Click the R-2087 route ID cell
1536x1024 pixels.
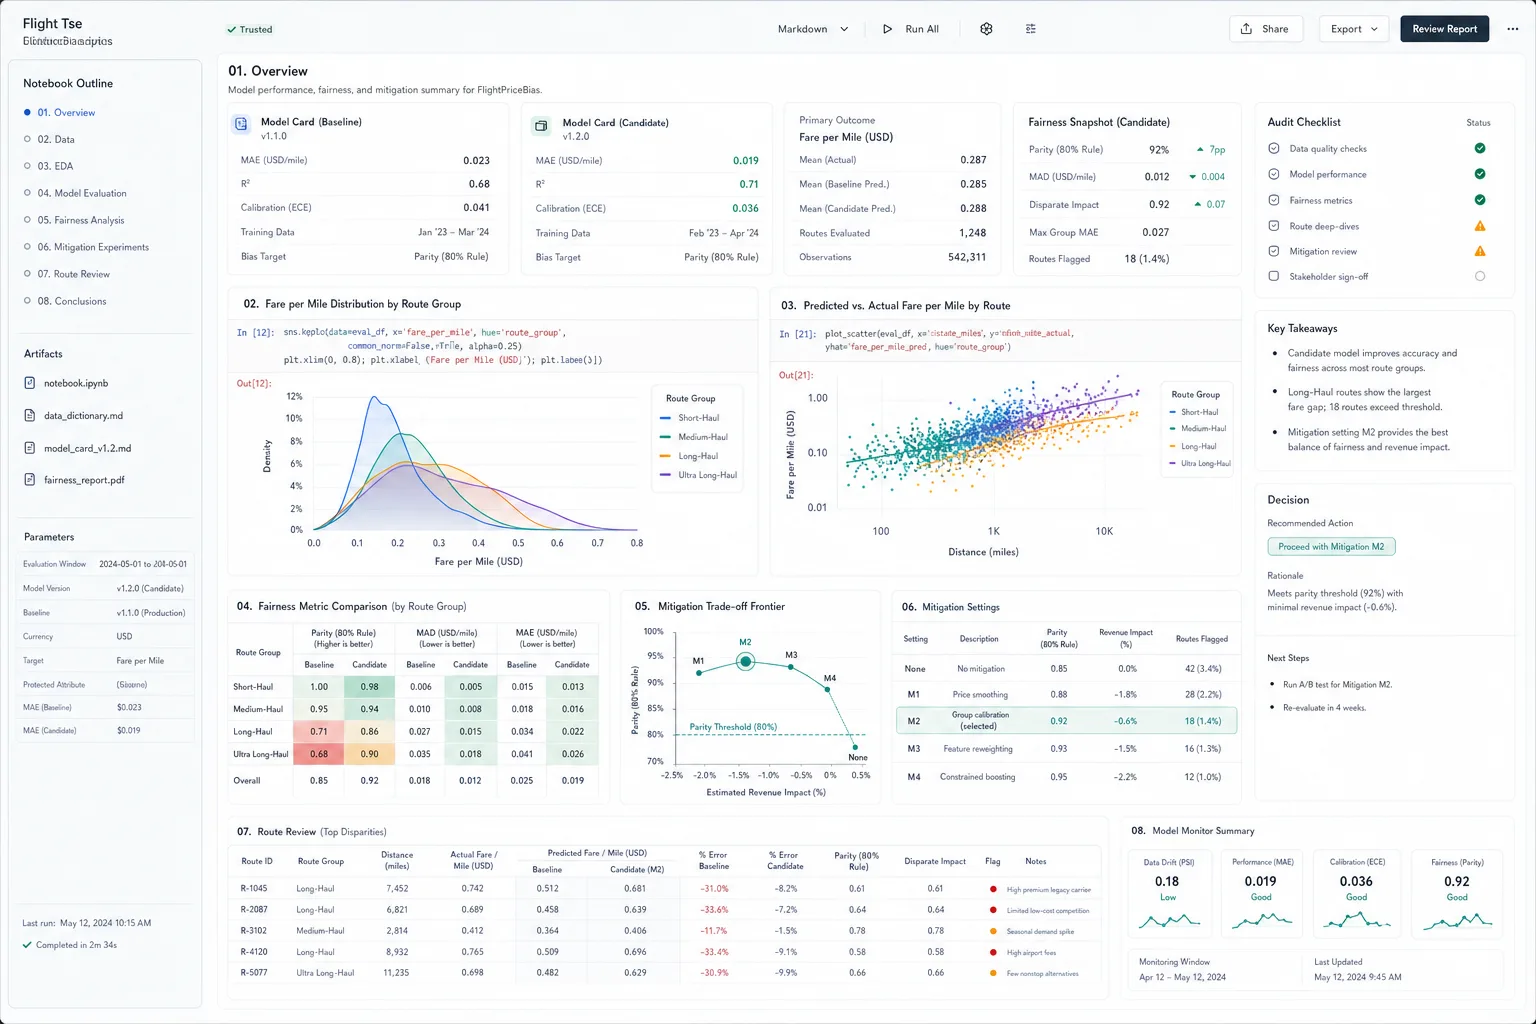254,910
